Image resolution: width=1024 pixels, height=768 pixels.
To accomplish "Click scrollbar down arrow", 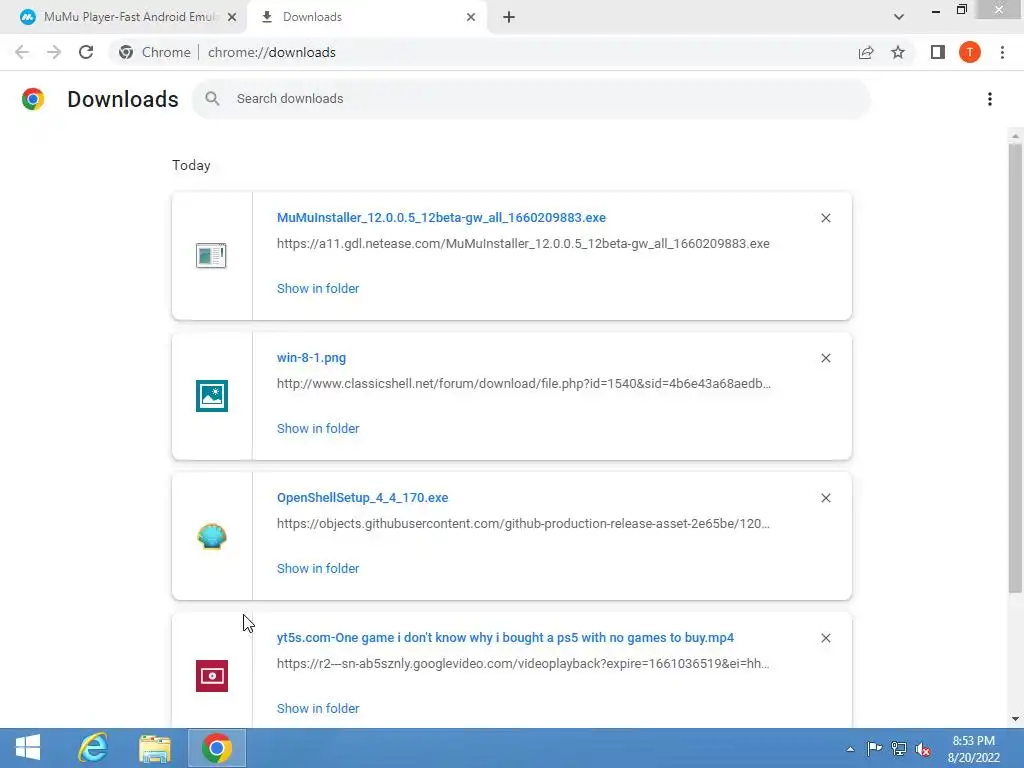I will coord(1015,719).
